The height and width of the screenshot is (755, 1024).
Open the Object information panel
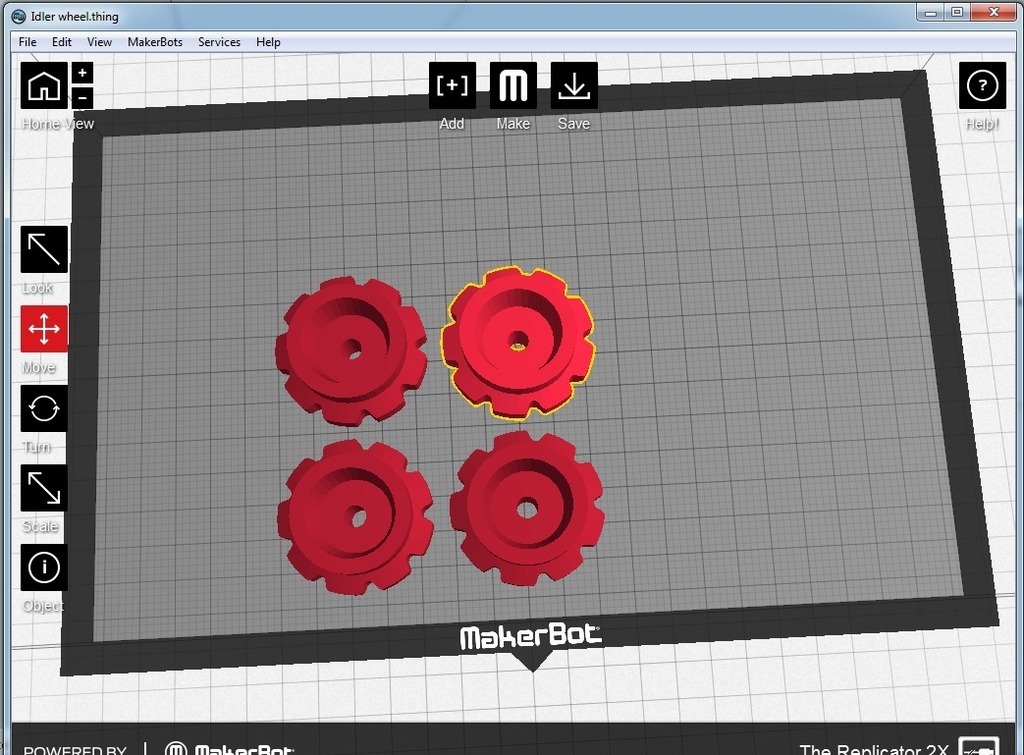43,567
